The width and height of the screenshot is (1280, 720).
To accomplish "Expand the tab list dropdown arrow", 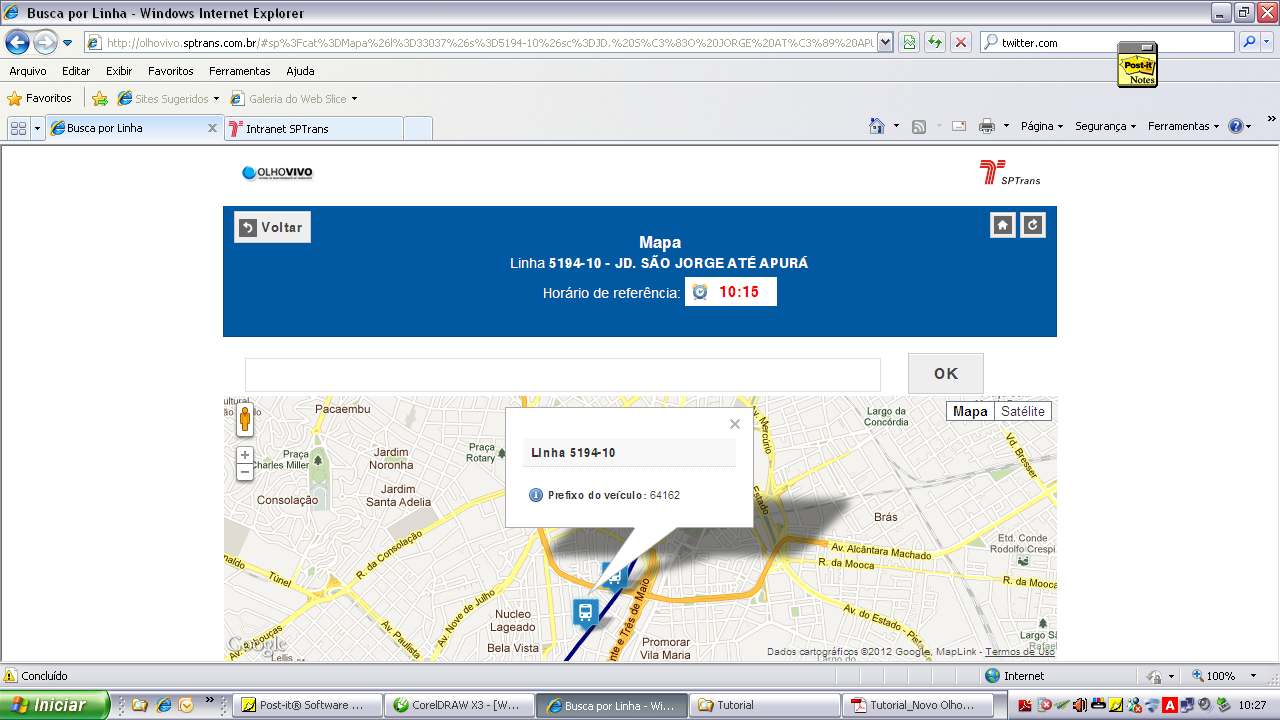I will pos(38,128).
